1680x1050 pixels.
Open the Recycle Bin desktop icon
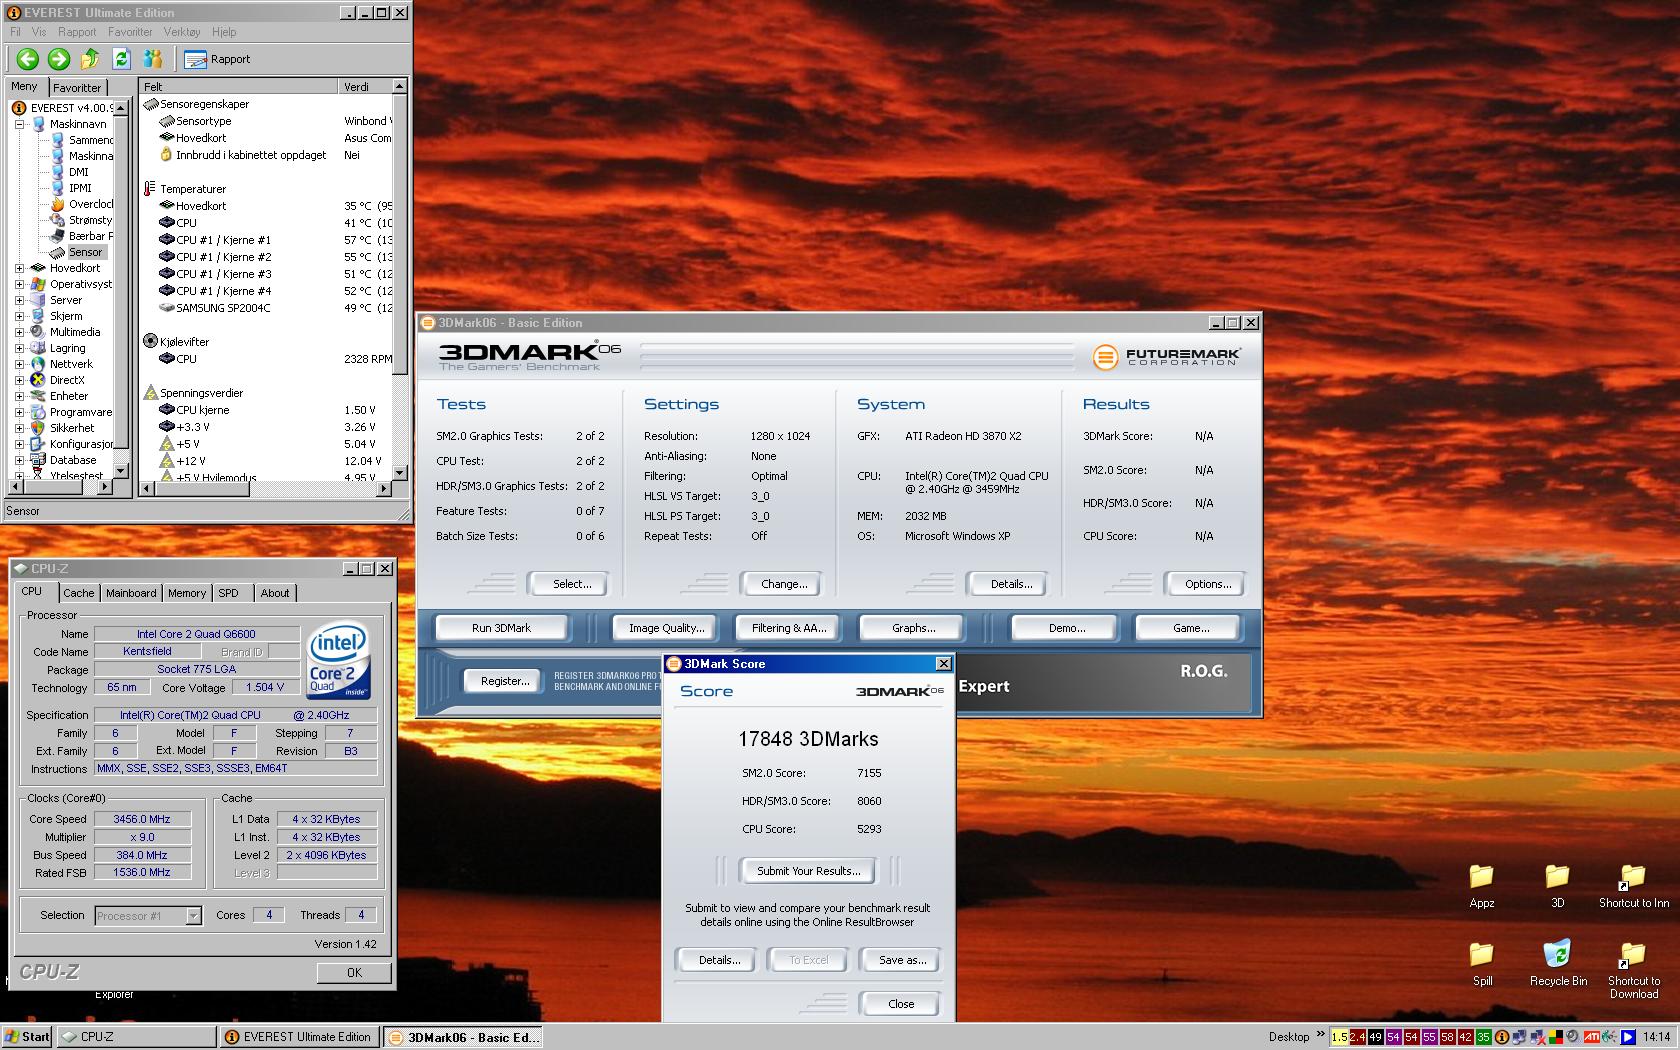pyautogui.click(x=1558, y=963)
